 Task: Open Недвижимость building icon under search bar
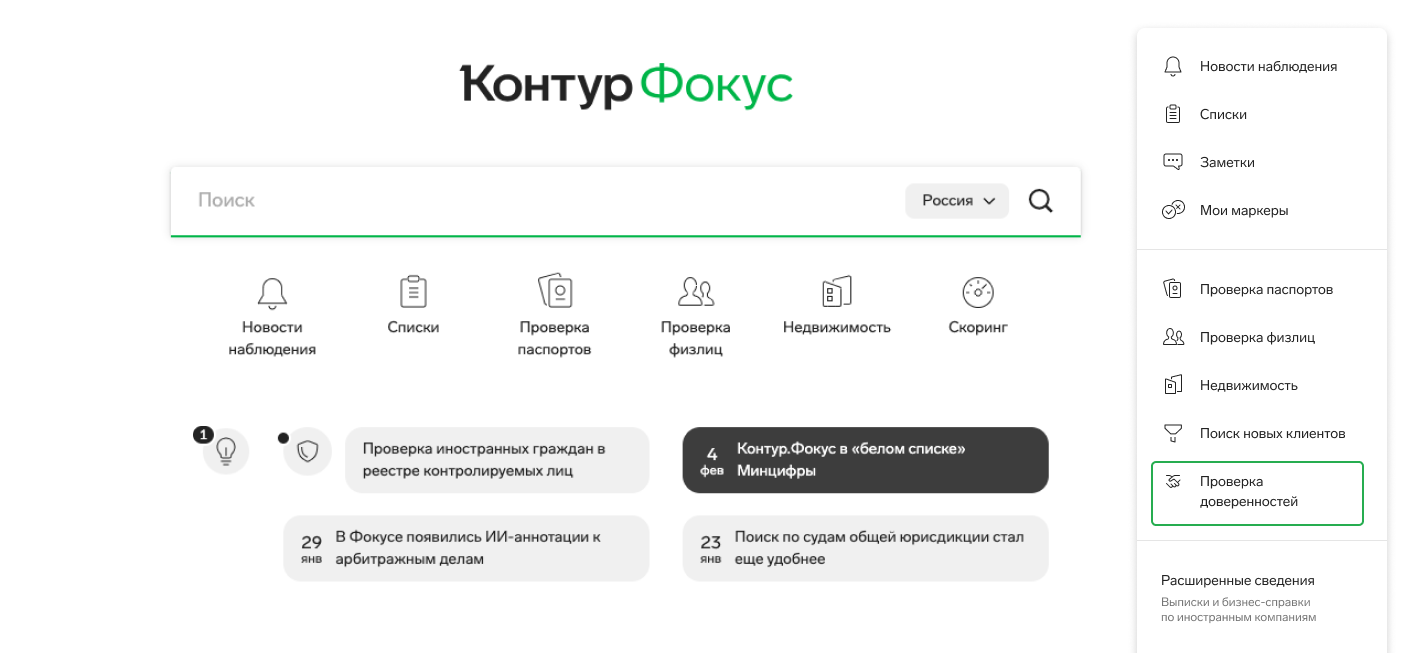(836, 292)
